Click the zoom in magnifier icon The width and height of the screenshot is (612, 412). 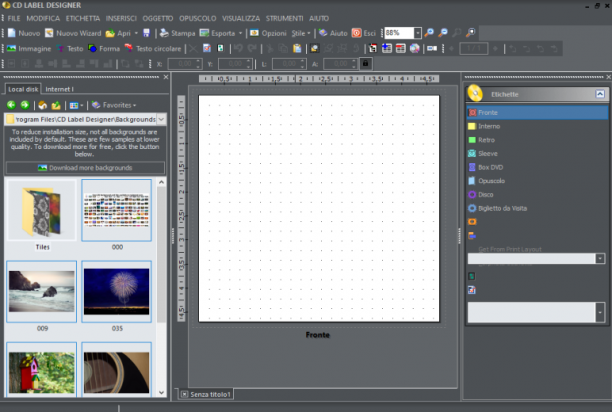[429, 33]
